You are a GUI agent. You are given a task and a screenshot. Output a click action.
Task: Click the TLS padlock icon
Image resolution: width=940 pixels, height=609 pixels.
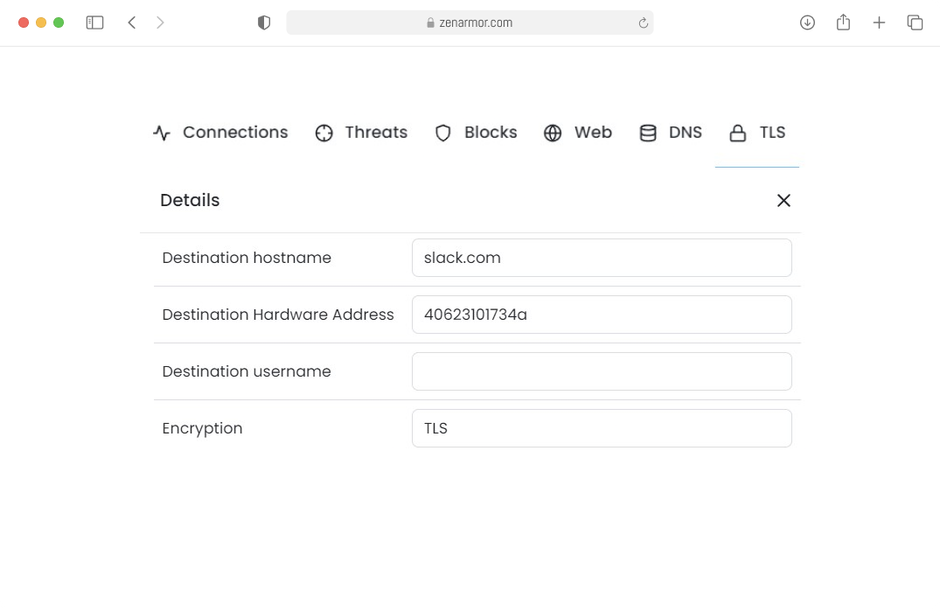[737, 132]
